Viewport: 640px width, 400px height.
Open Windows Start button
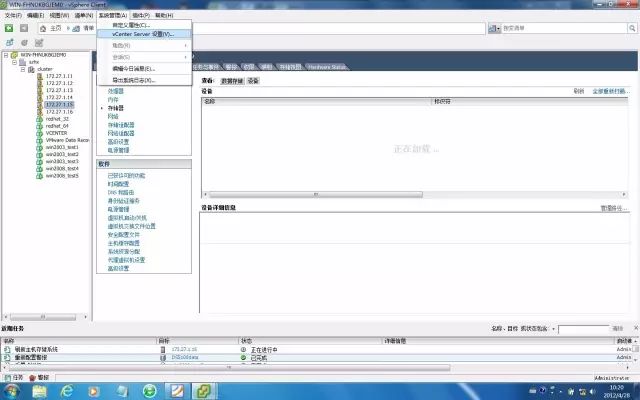11,392
